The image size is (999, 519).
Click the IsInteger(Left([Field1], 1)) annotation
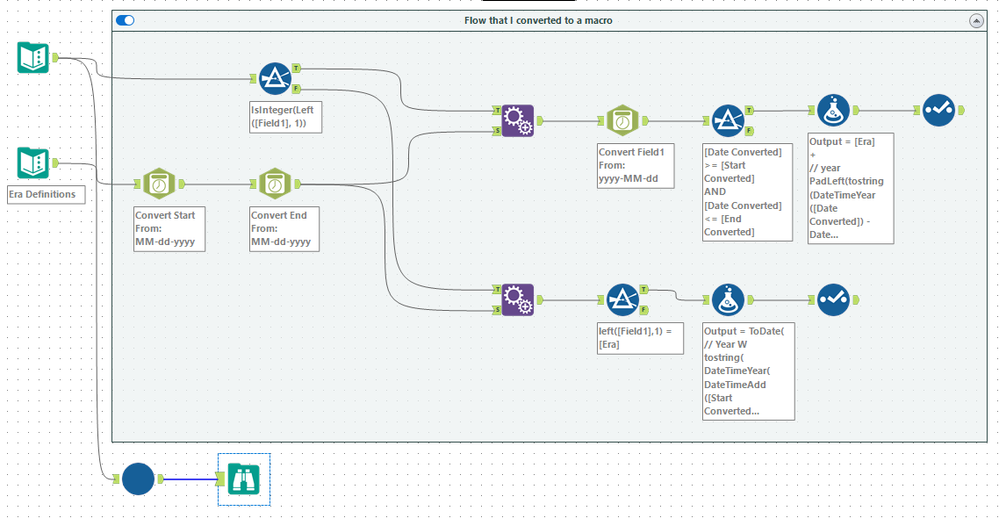click(x=285, y=117)
